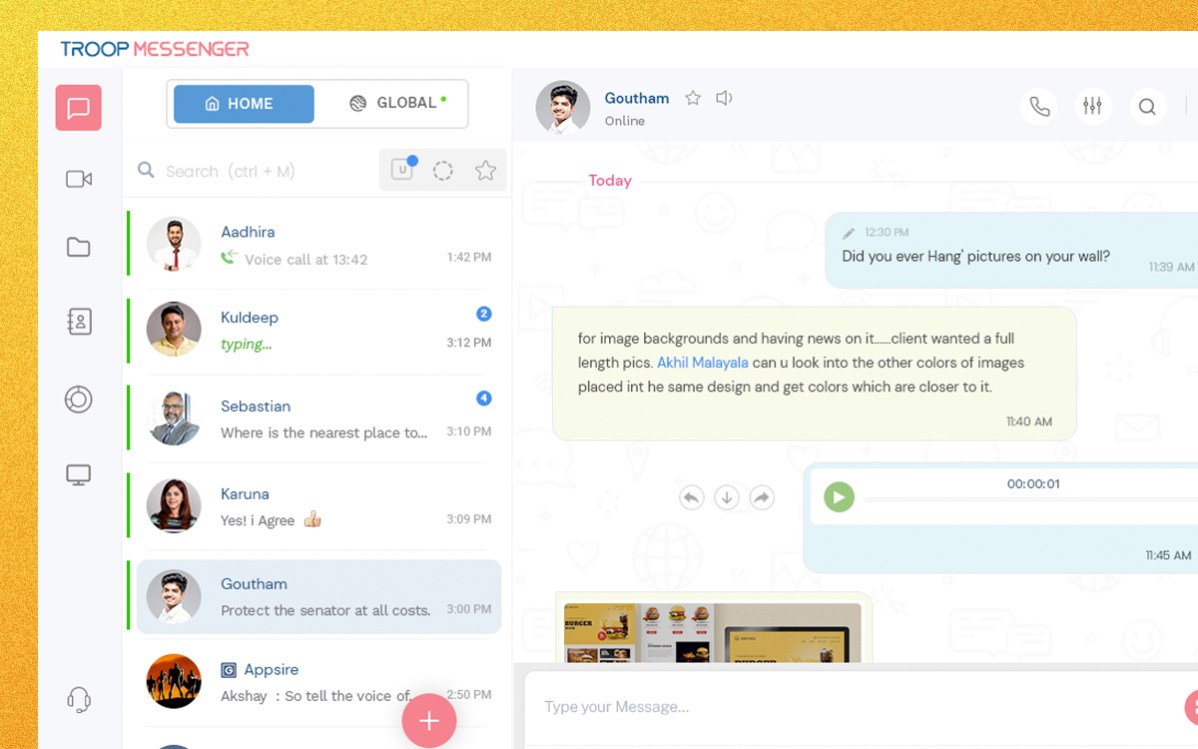The width and height of the screenshot is (1198, 749).
Task: Click the "Protect the senator at all costs." preview
Action: [x=325, y=611]
